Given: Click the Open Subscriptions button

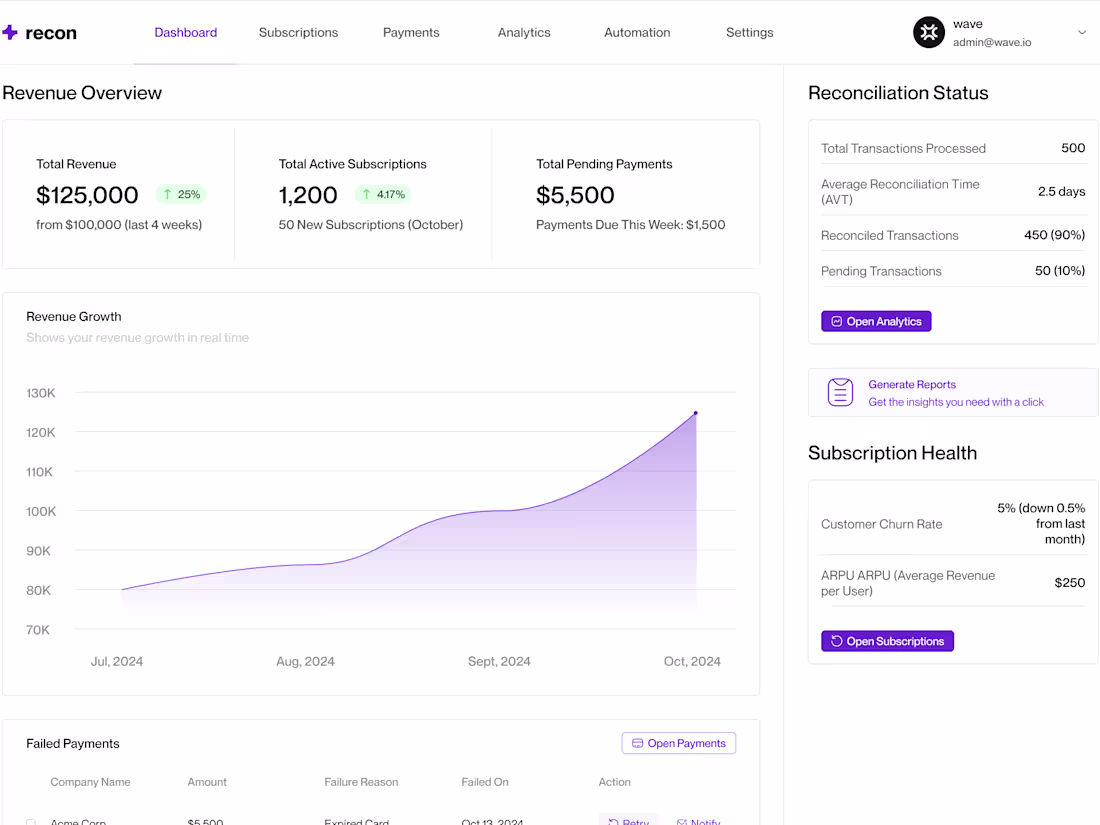Looking at the screenshot, I should (x=887, y=641).
